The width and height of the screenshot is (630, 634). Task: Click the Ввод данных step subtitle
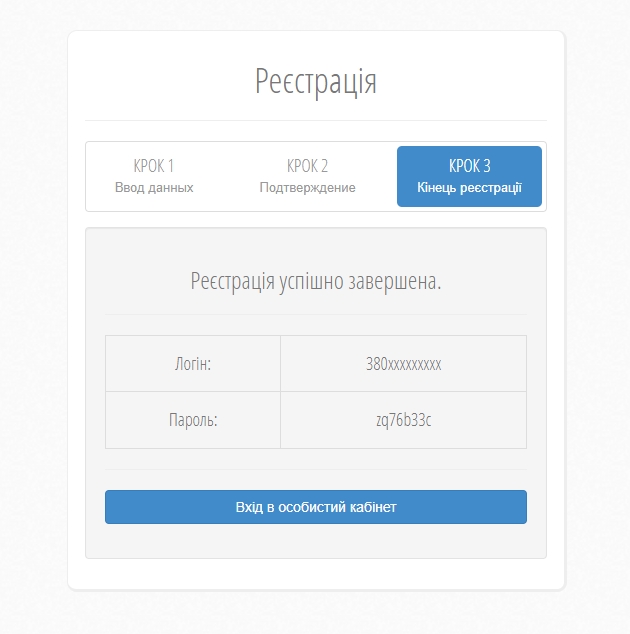154,188
